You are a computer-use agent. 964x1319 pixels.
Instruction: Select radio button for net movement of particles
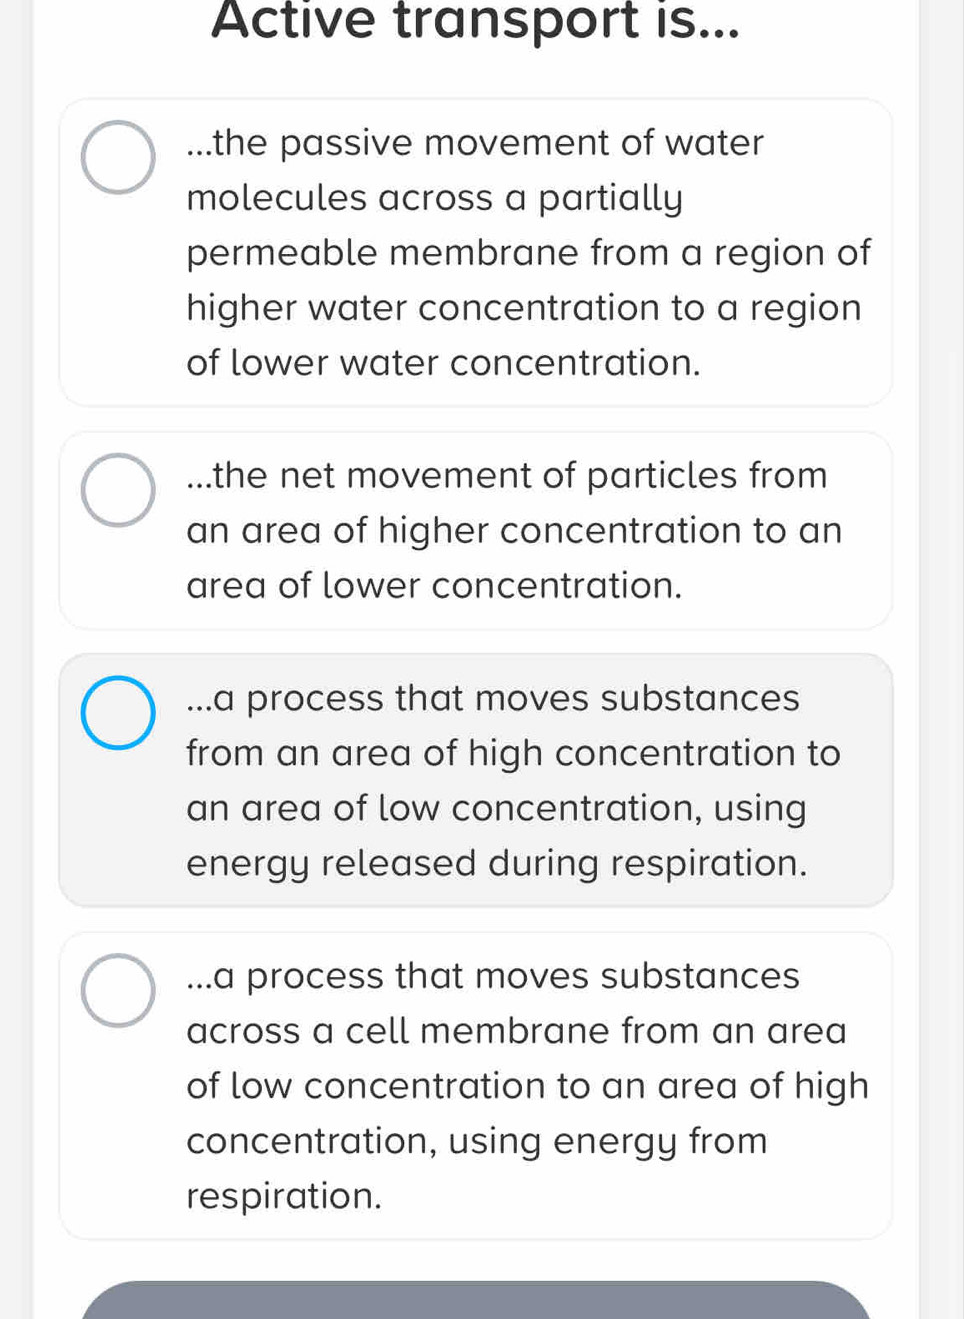tap(118, 490)
